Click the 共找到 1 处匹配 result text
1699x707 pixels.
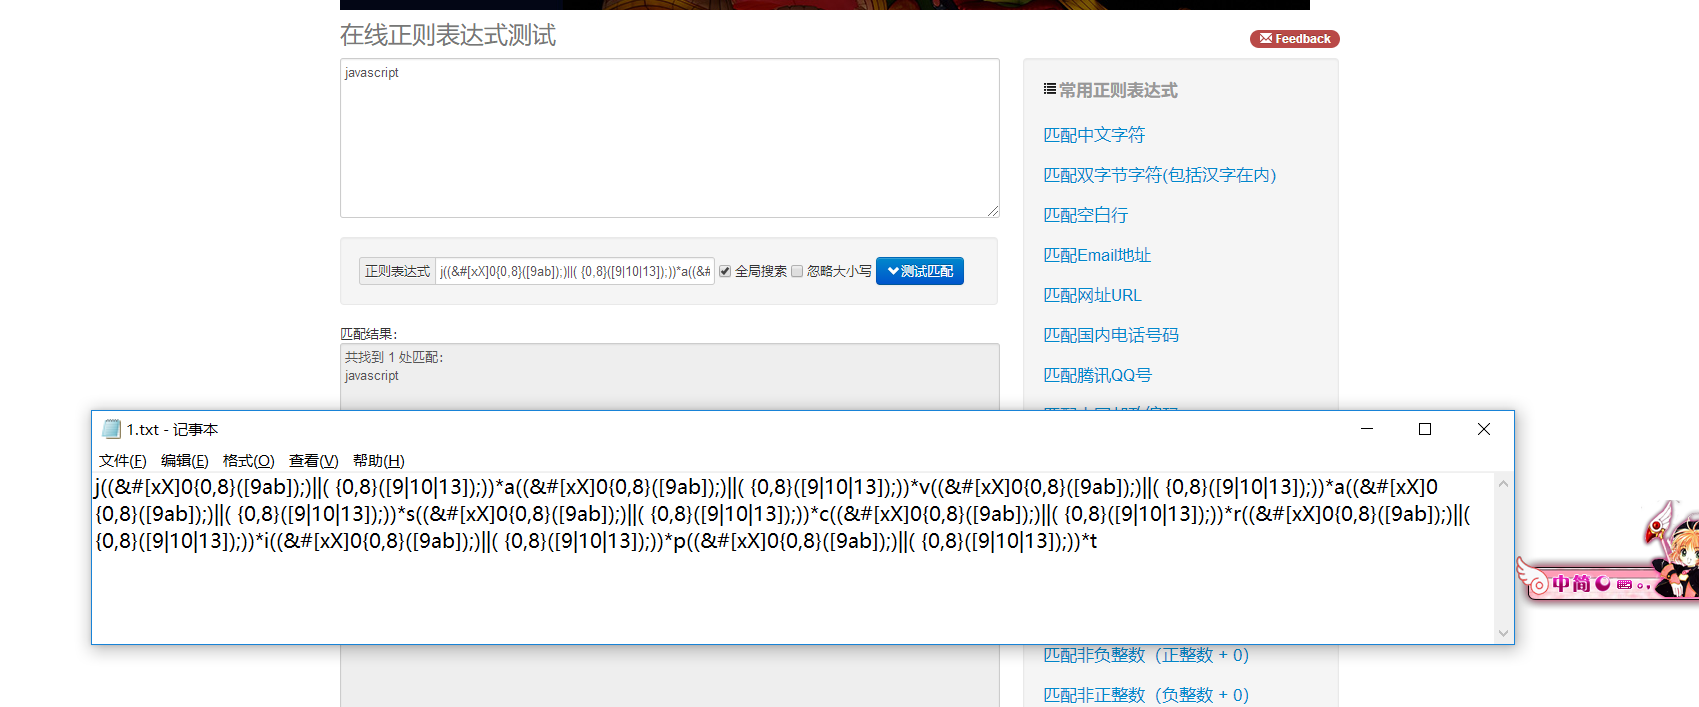pos(394,357)
